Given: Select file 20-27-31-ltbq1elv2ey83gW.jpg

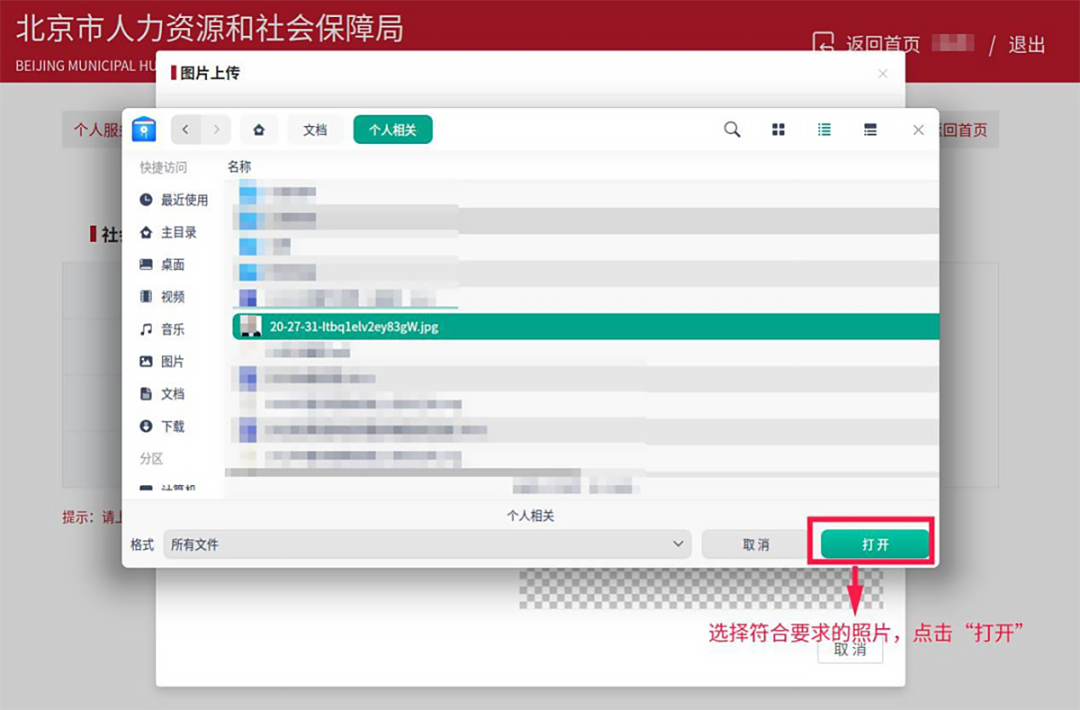Looking at the screenshot, I should click(x=354, y=326).
